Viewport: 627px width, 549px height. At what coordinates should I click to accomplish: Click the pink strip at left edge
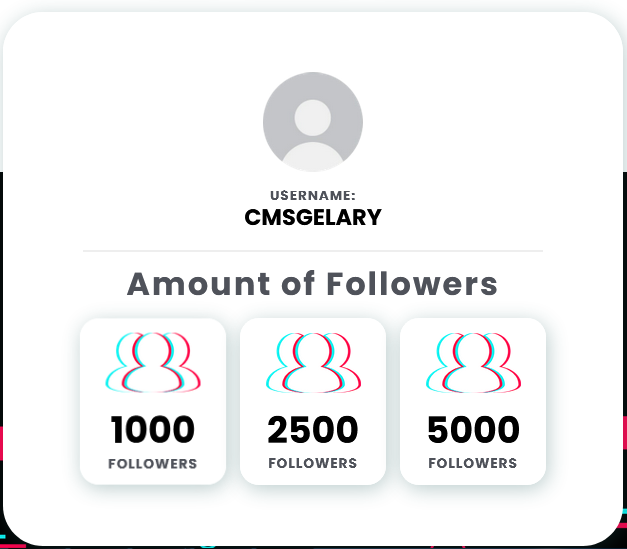pos(2,444)
